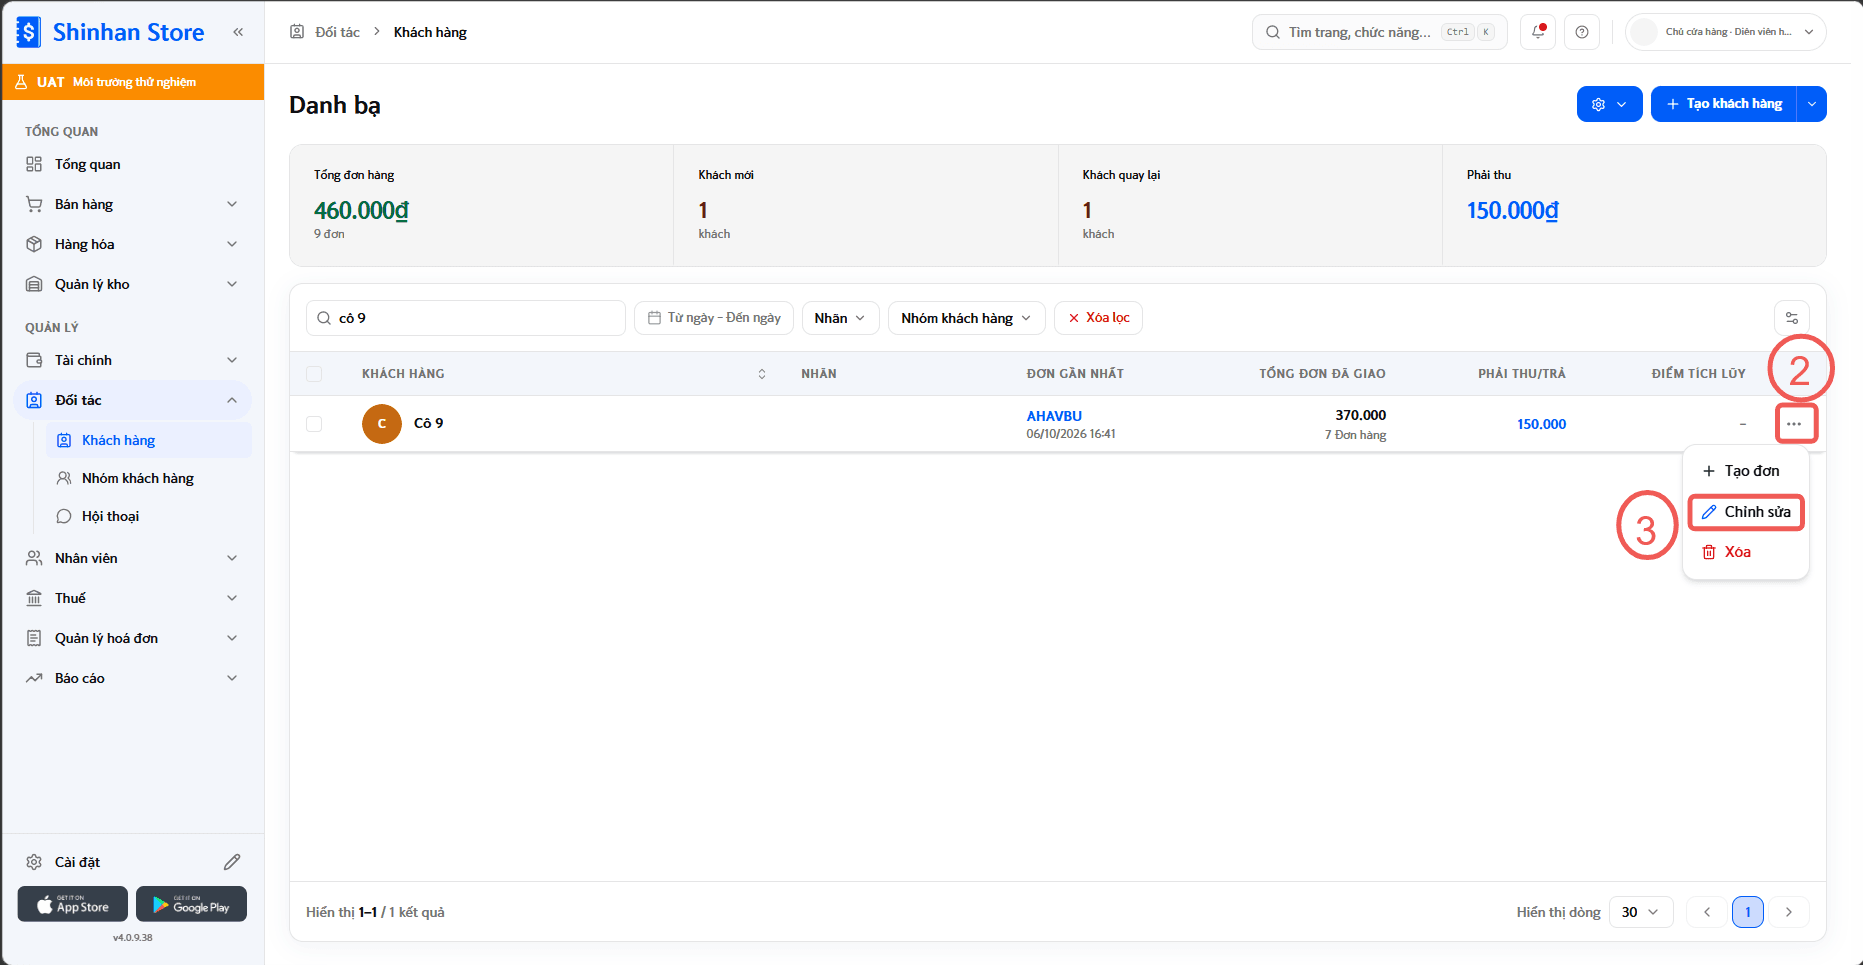Screen dimensions: 1863x965
Task: Click the top page search box
Action: tap(1379, 32)
